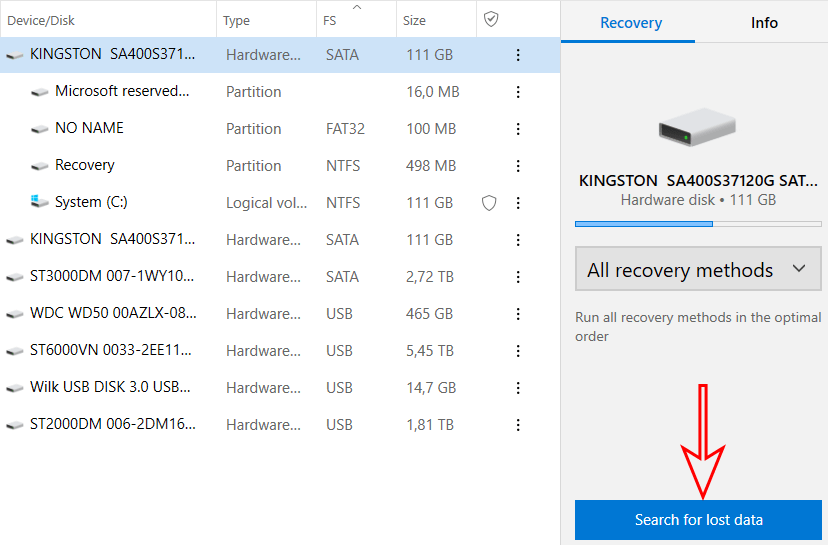Open the three-dot menu for Microsoft reserved partition
Screen dimensions: 828x545
coord(518,92)
